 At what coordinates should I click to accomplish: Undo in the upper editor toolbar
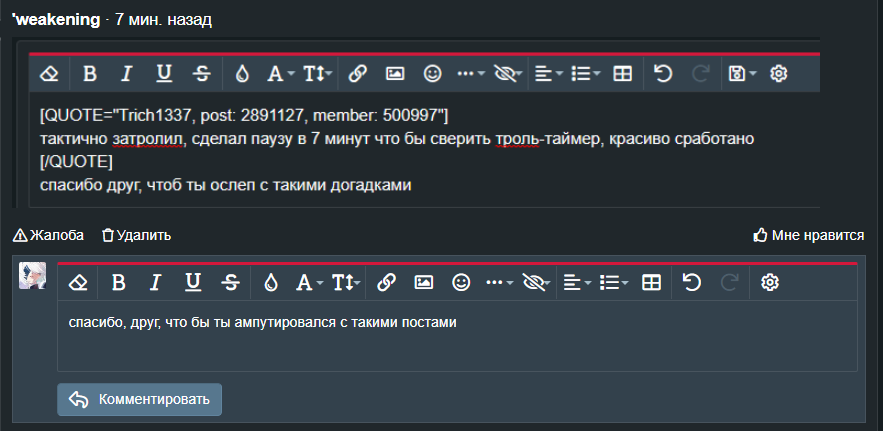pos(663,74)
